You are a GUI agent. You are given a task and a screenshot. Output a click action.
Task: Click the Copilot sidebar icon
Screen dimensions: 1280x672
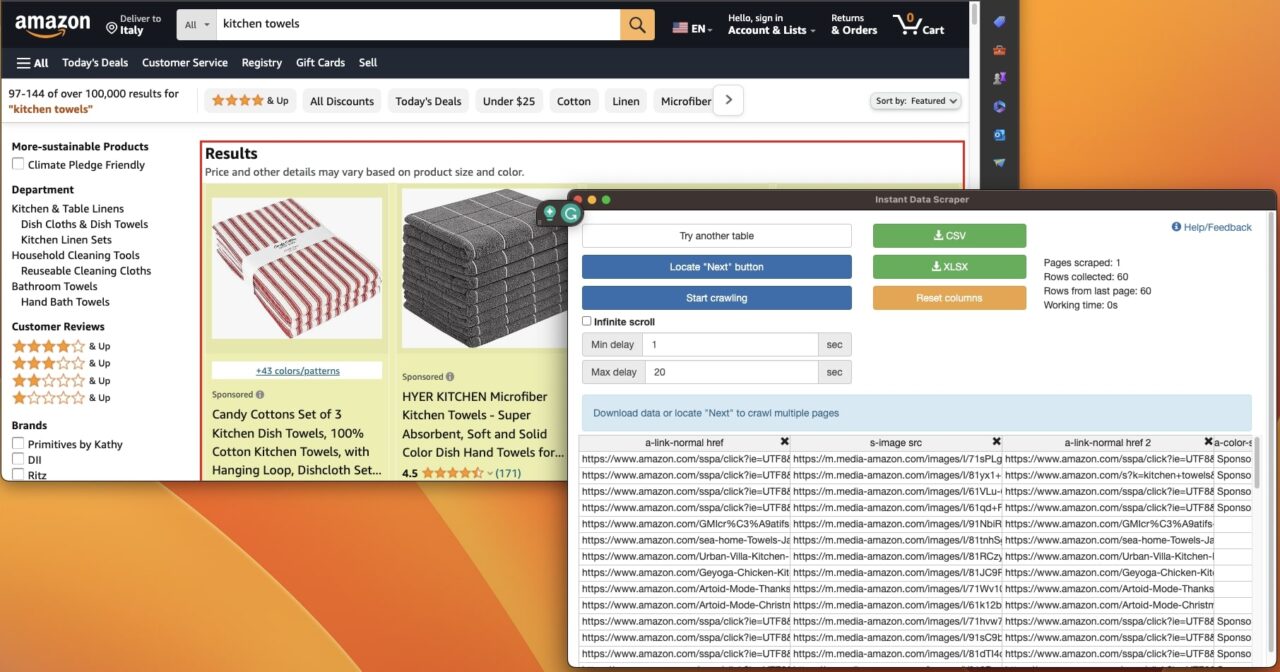pos(999,106)
